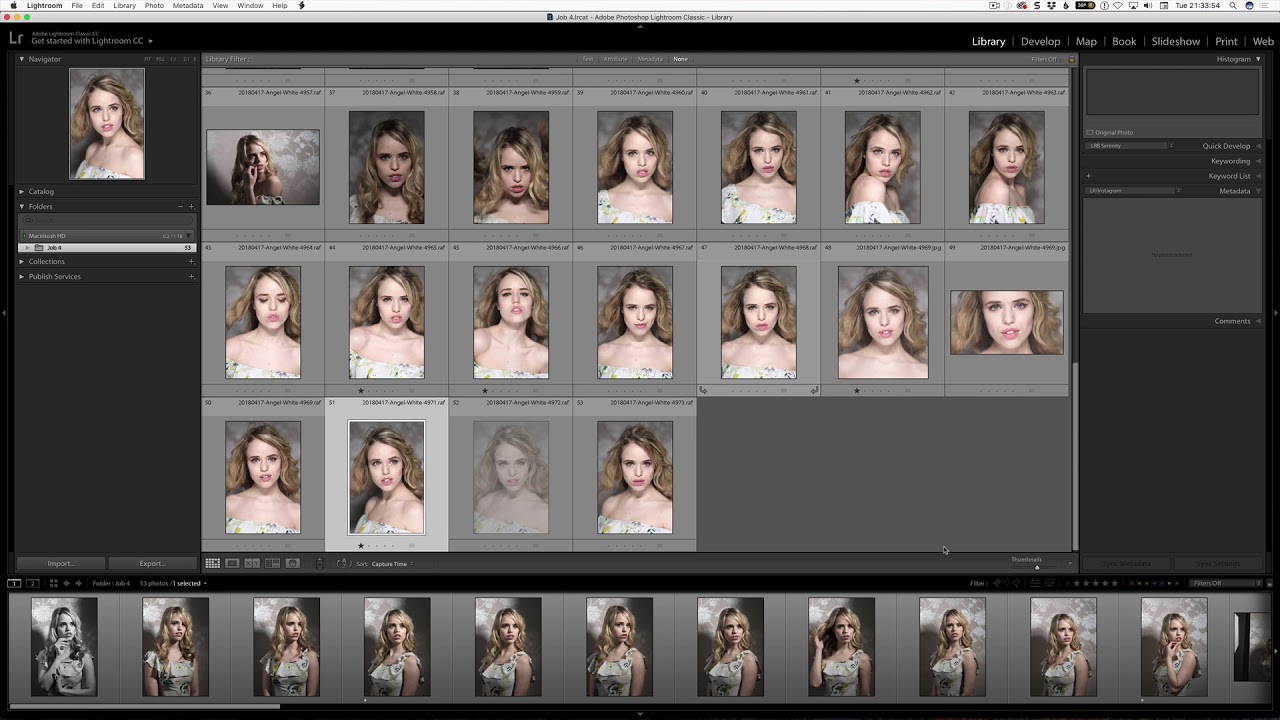Screen dimensions: 1280x720
Task: Click the Export button
Action: pyautogui.click(x=152, y=564)
